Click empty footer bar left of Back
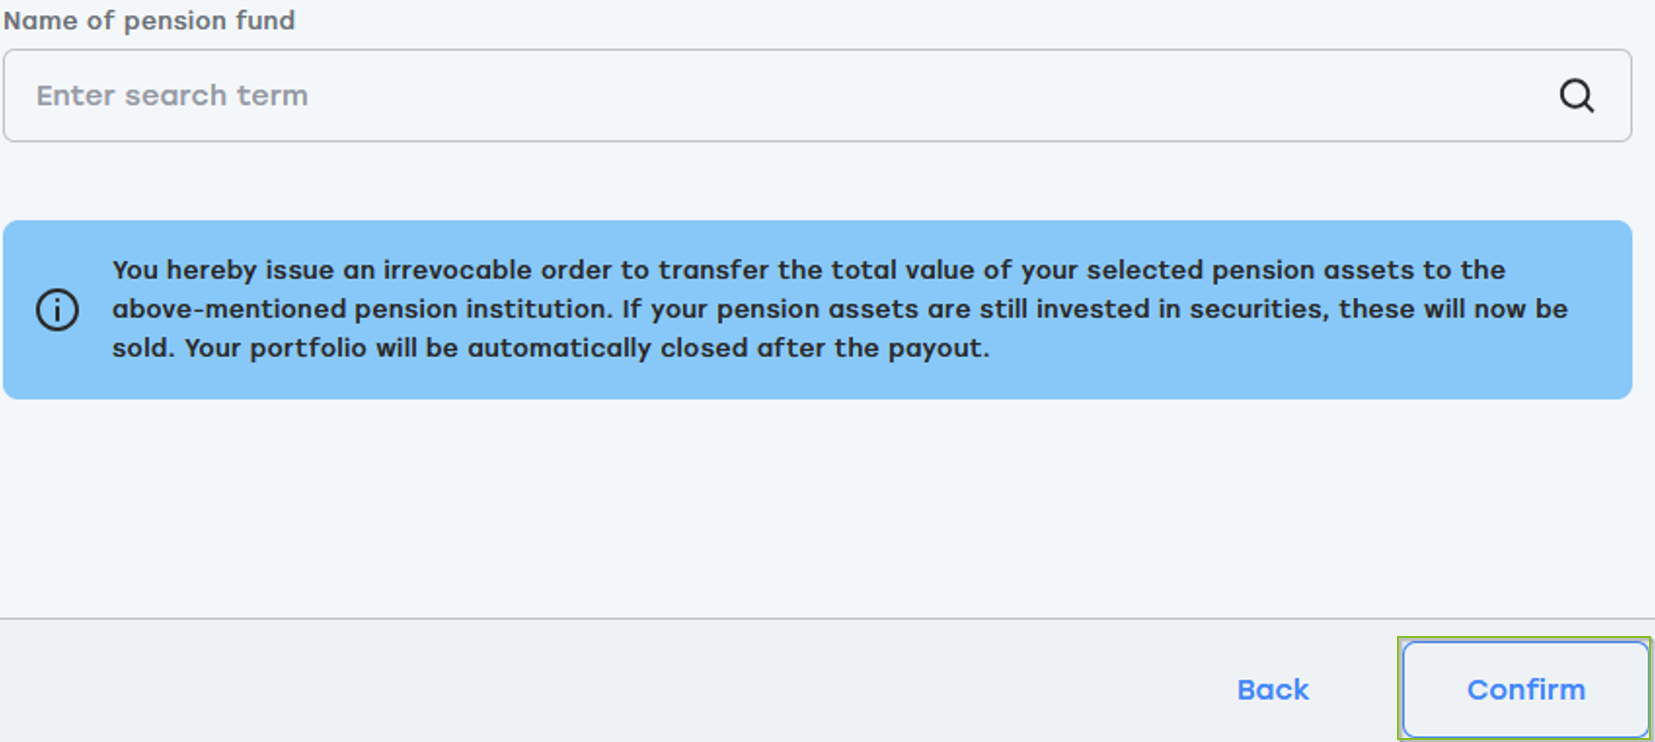1655x742 pixels. pyautogui.click(x=600, y=681)
